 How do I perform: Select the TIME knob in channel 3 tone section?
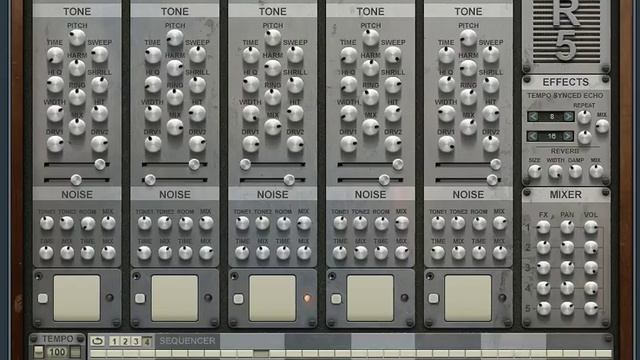[x=251, y=55]
